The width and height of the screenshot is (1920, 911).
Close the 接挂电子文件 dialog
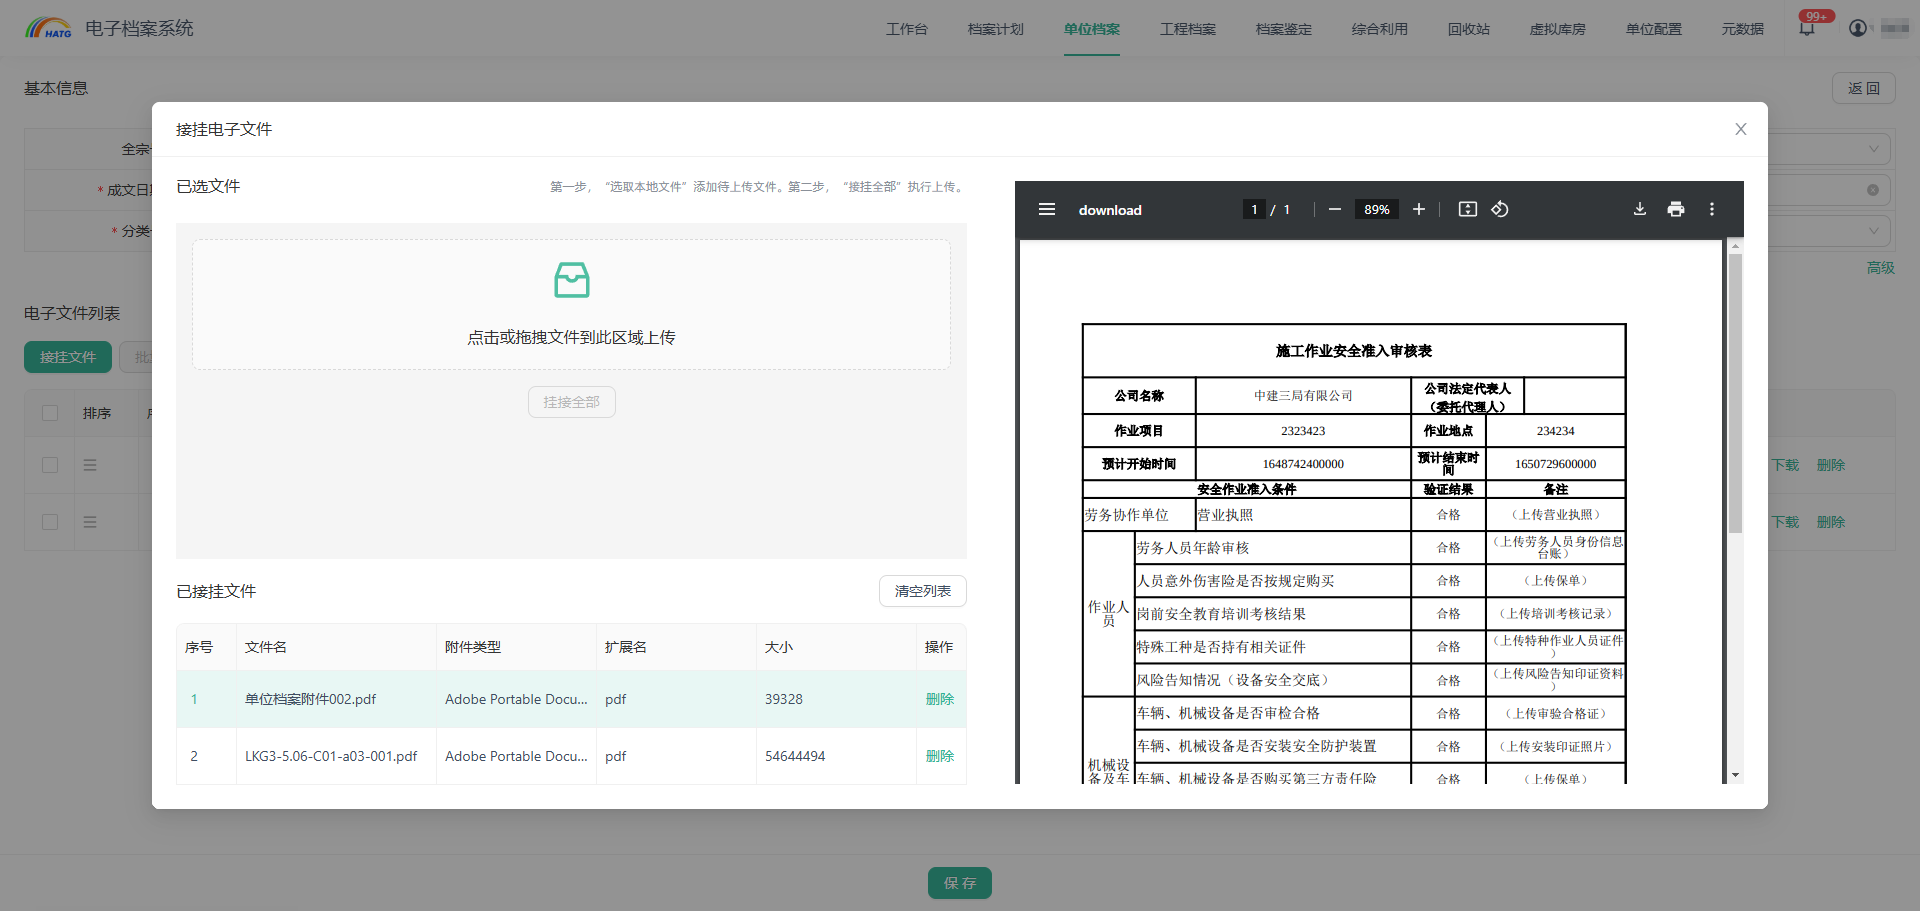[1741, 129]
